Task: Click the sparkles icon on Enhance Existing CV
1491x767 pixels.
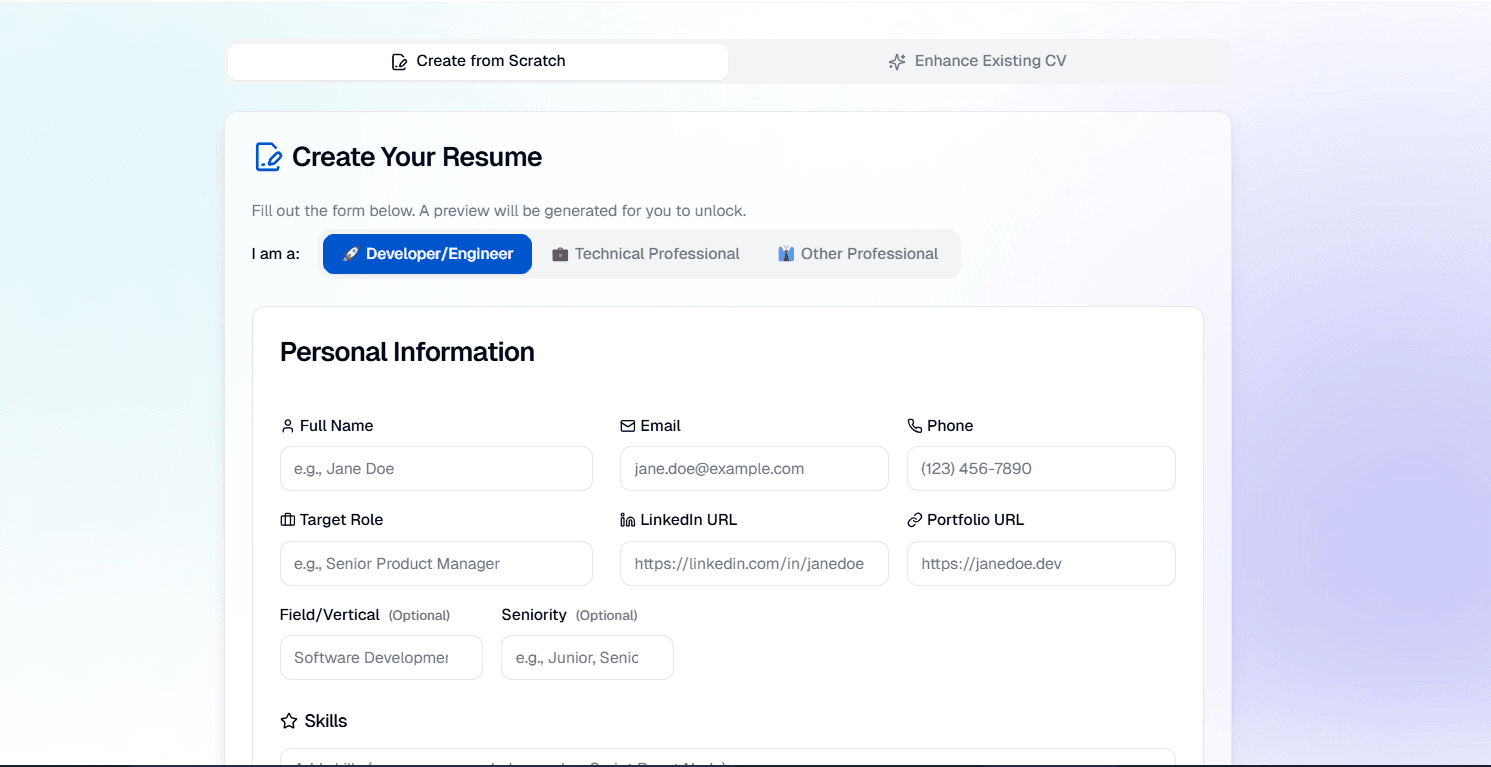Action: [x=898, y=60]
